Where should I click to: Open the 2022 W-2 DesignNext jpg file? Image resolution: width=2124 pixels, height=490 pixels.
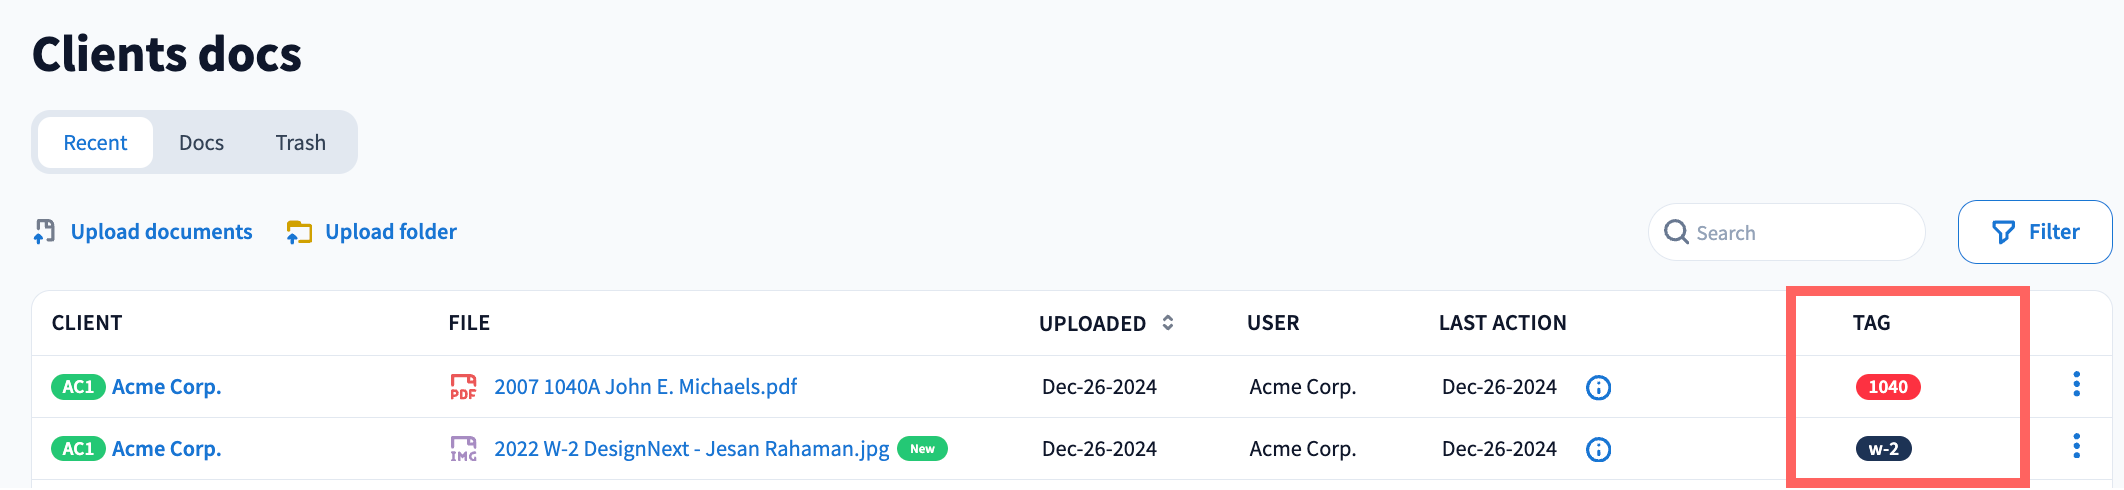click(691, 449)
